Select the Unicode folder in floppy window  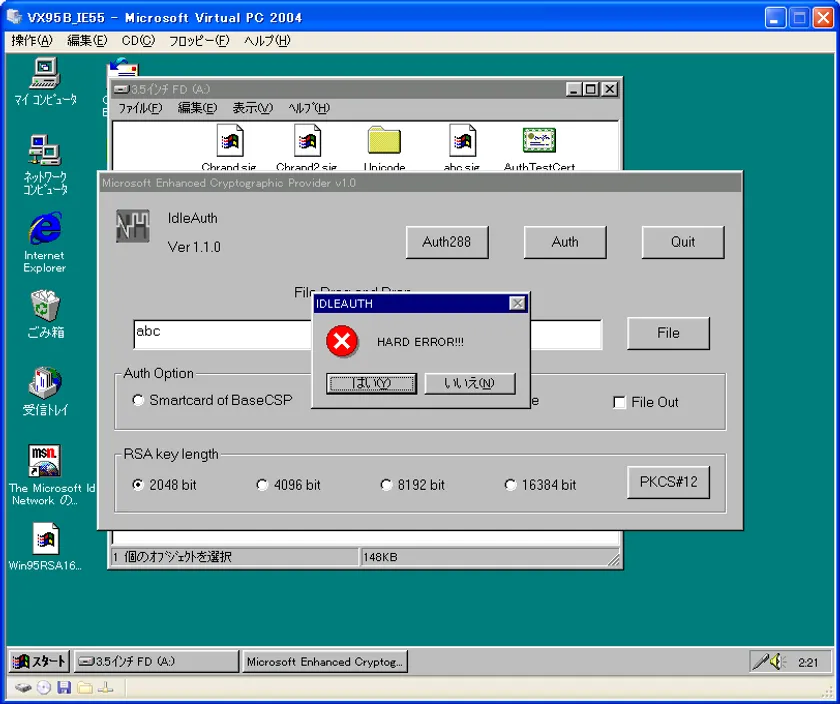pyautogui.click(x=384, y=142)
